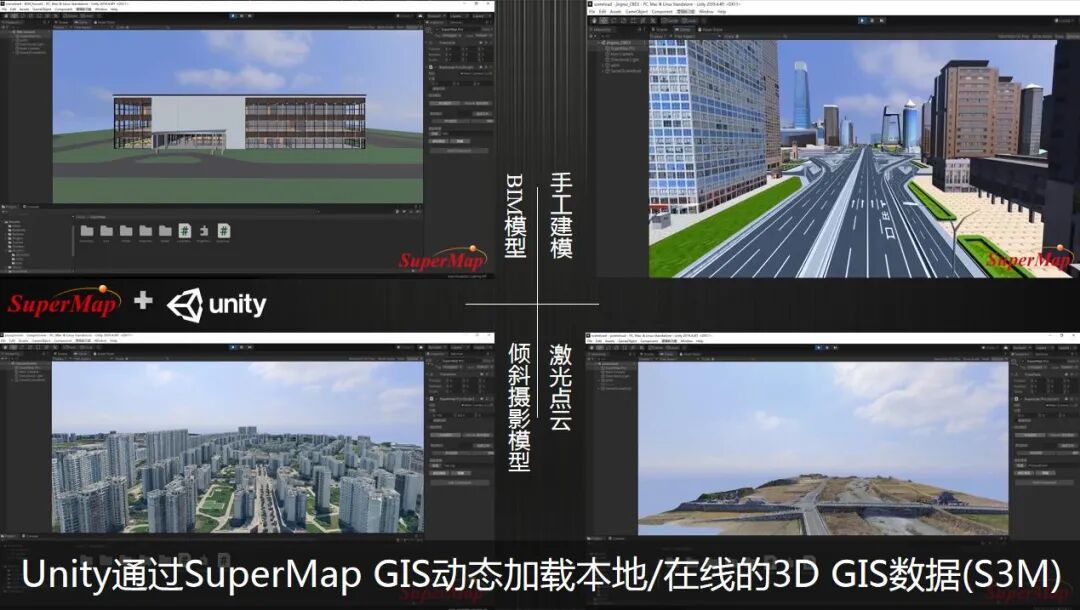Switch to Asset Store tab in 手工建模 window
The image size is (1080, 610).
tap(711, 30)
